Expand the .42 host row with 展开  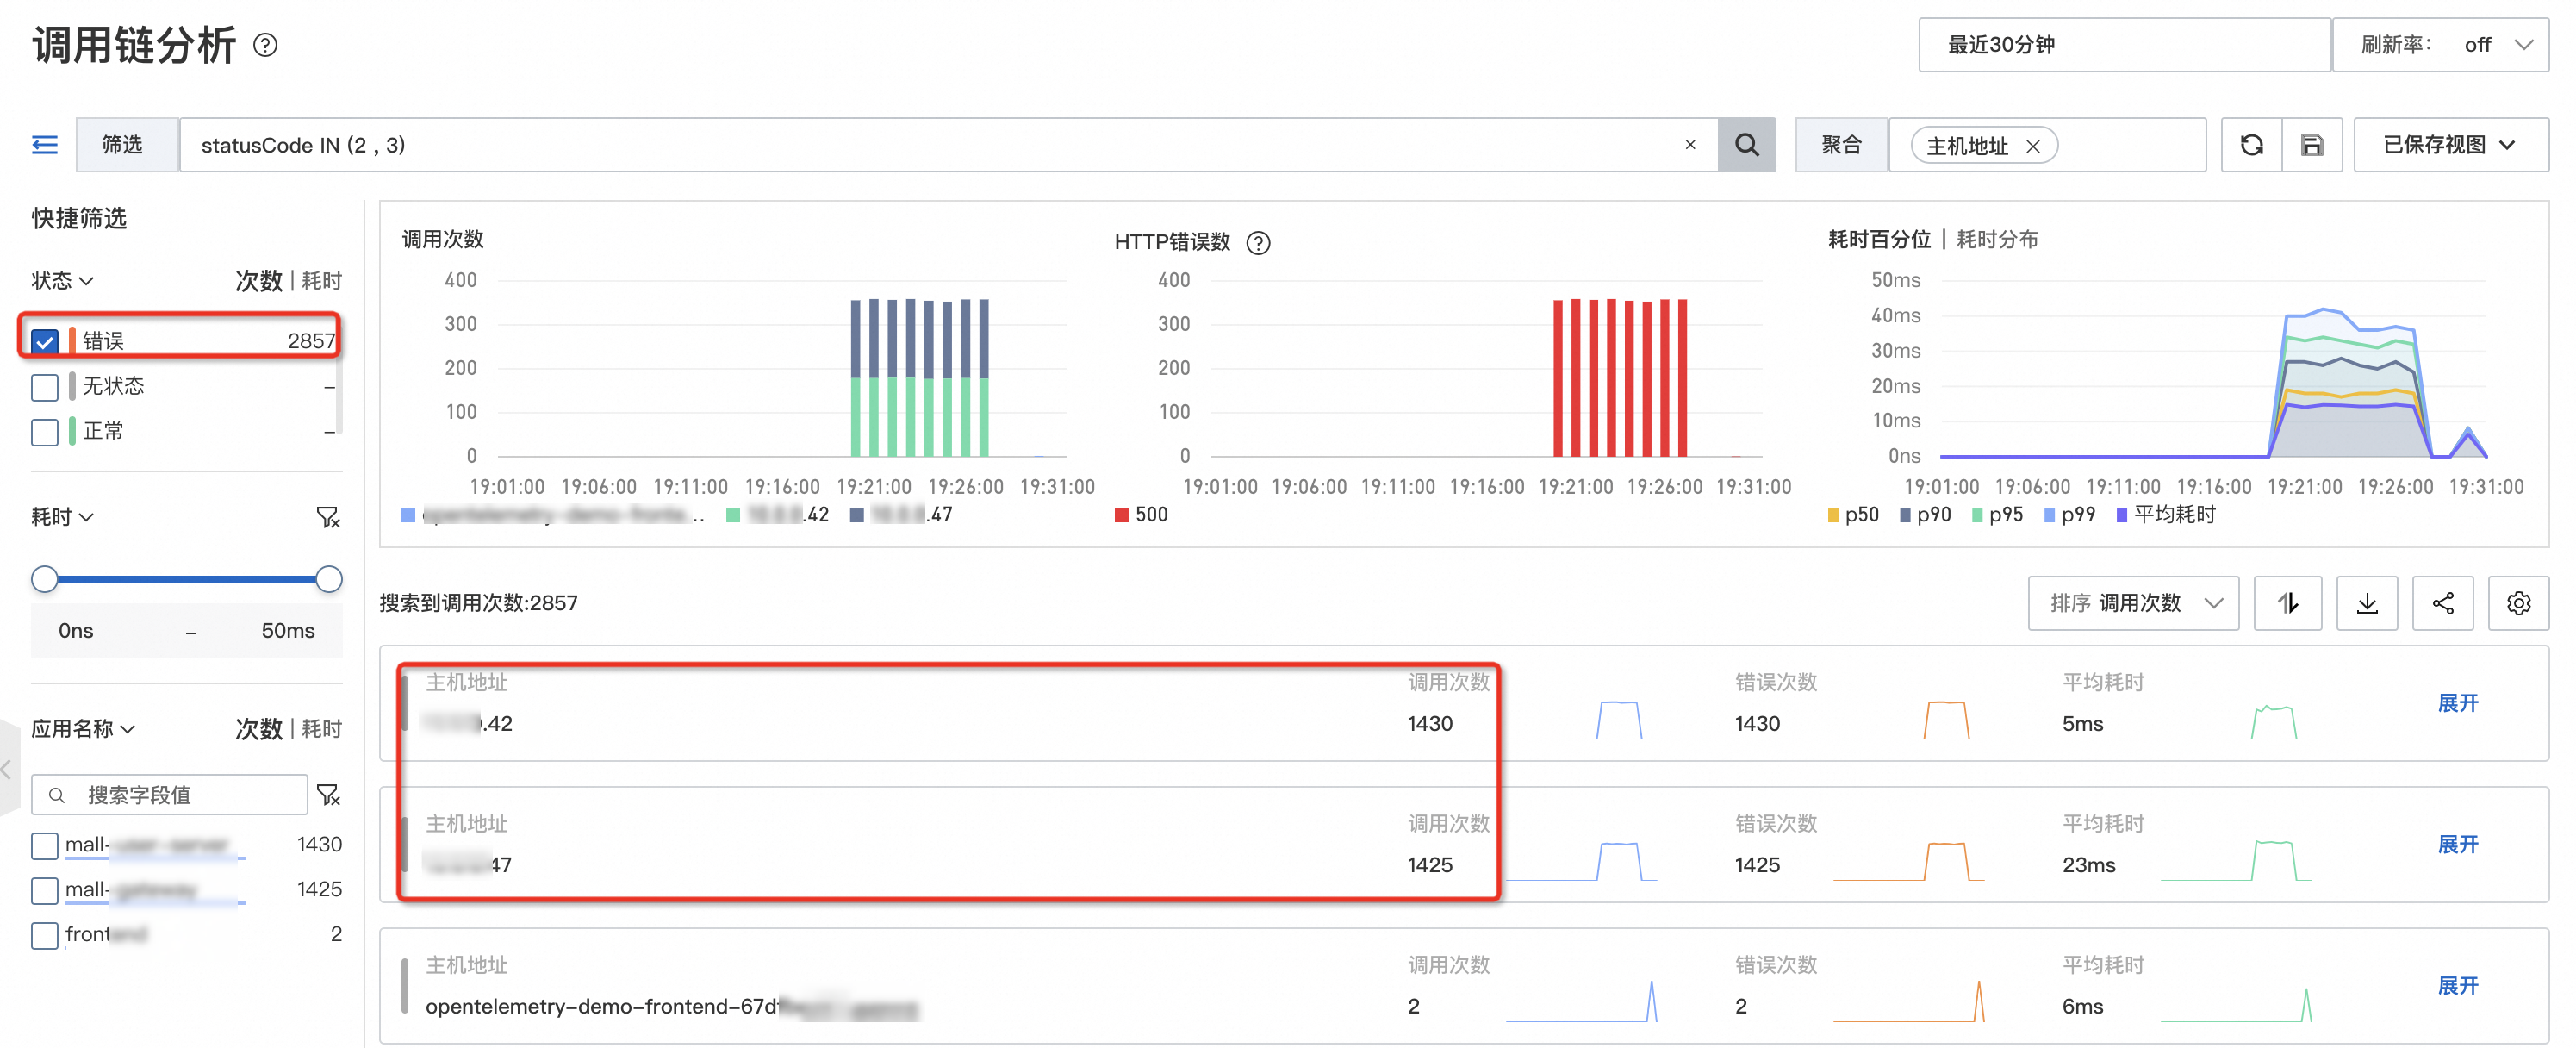pyautogui.click(x=2458, y=703)
